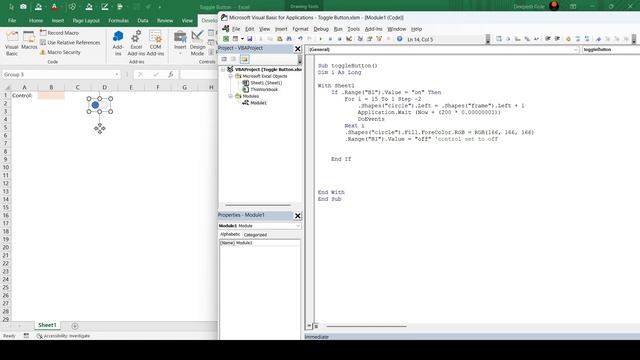Open the Tools menu in VBA editor
Viewport: 640px width, 360px height.
tap(353, 29)
